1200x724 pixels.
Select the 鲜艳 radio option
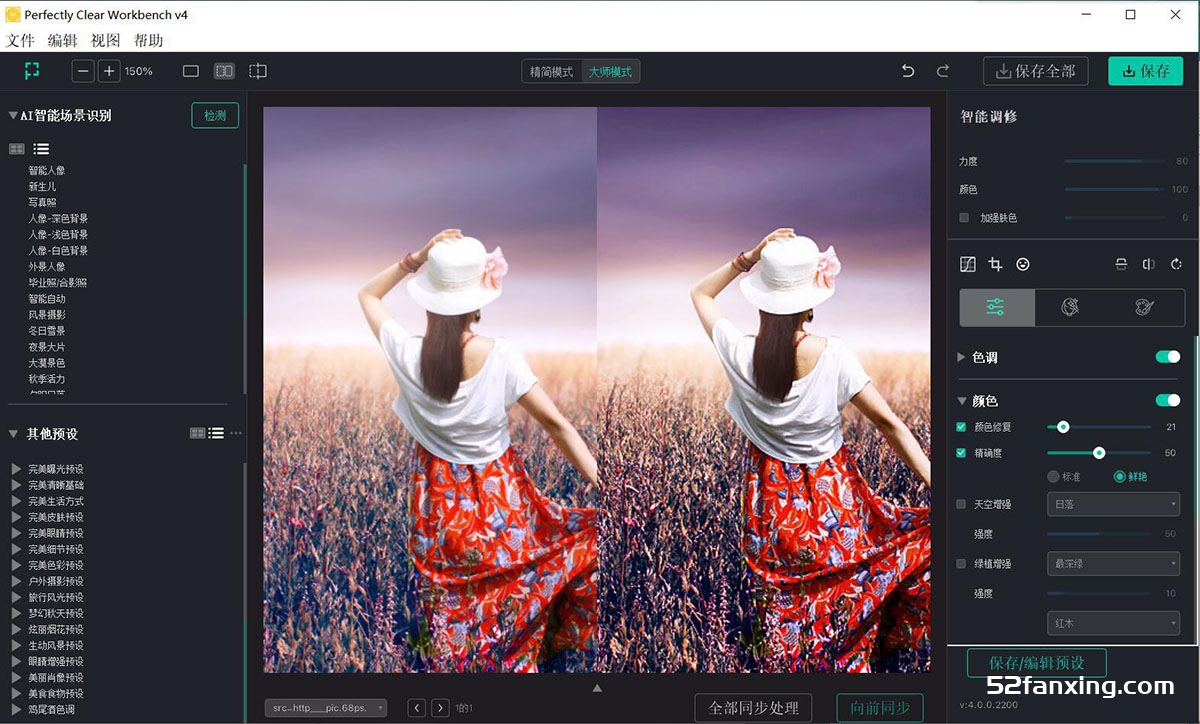[1119, 477]
